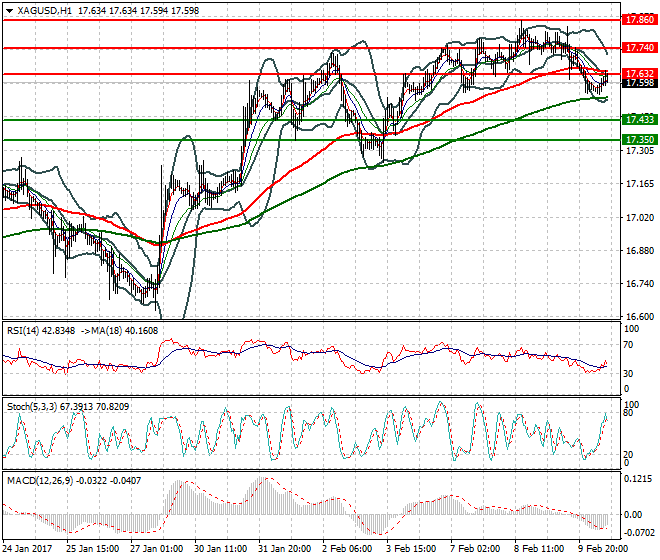This screenshot has width=660, height=560.
Task: Select the XAGUSD,H1 chart title text
Action: [x=45, y=11]
